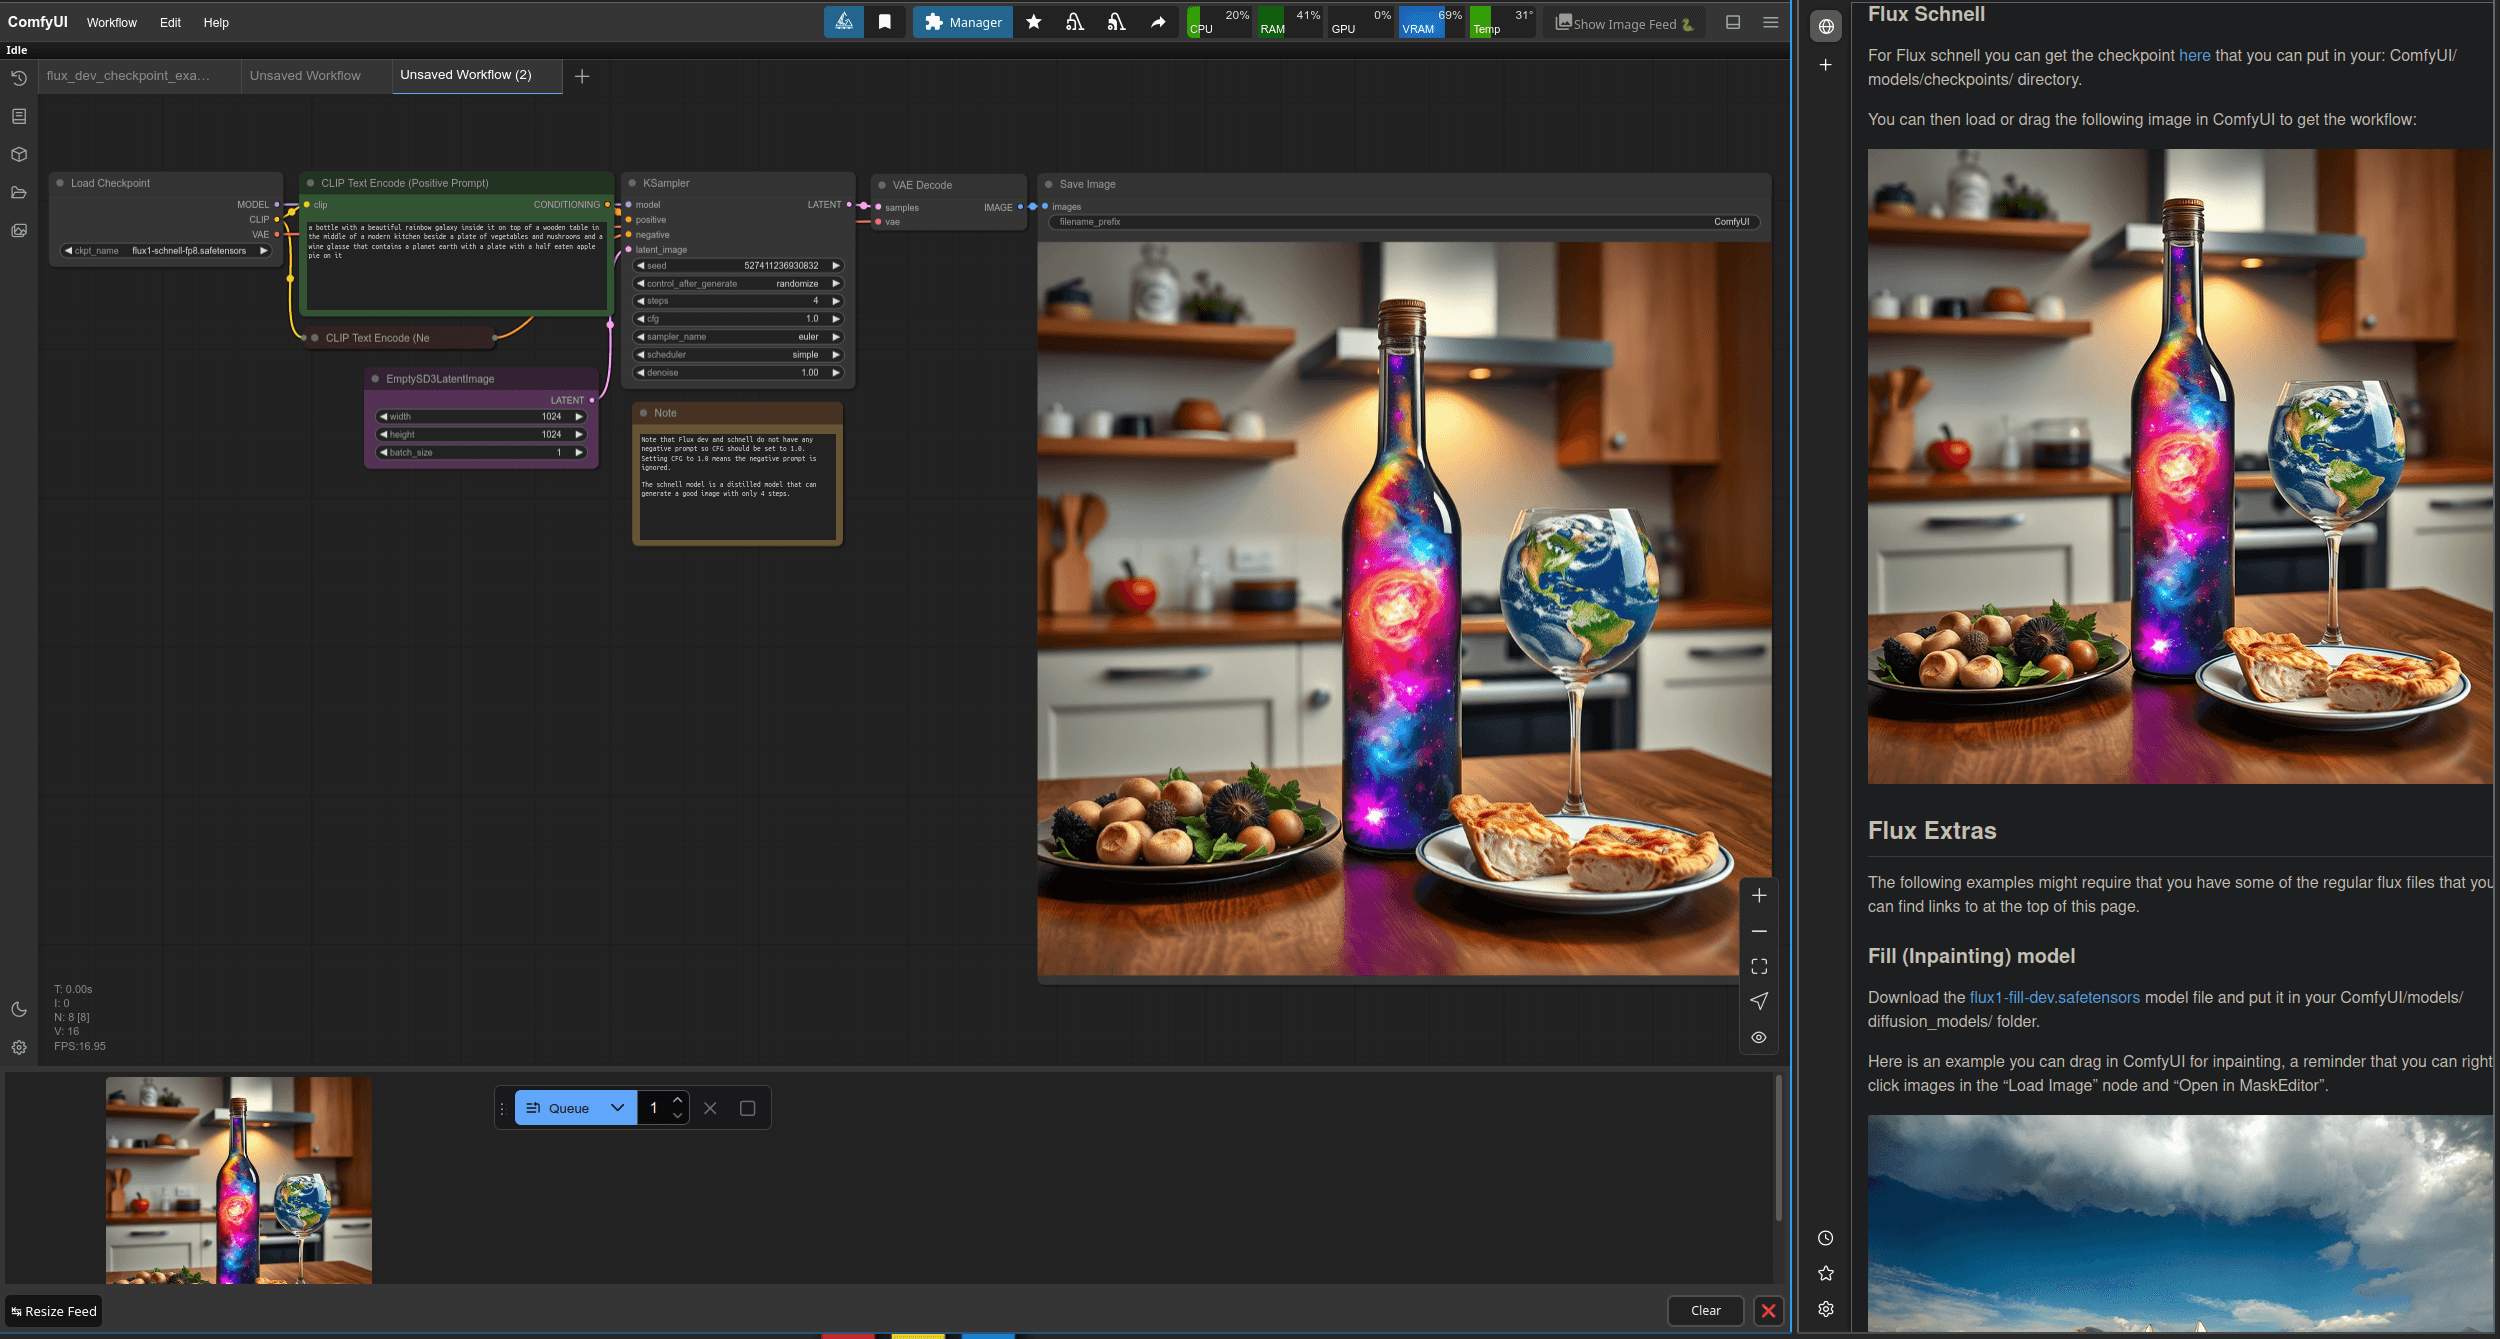Open the scheduler simple dropdown
Screen dimensions: 2500x1339
[738, 355]
